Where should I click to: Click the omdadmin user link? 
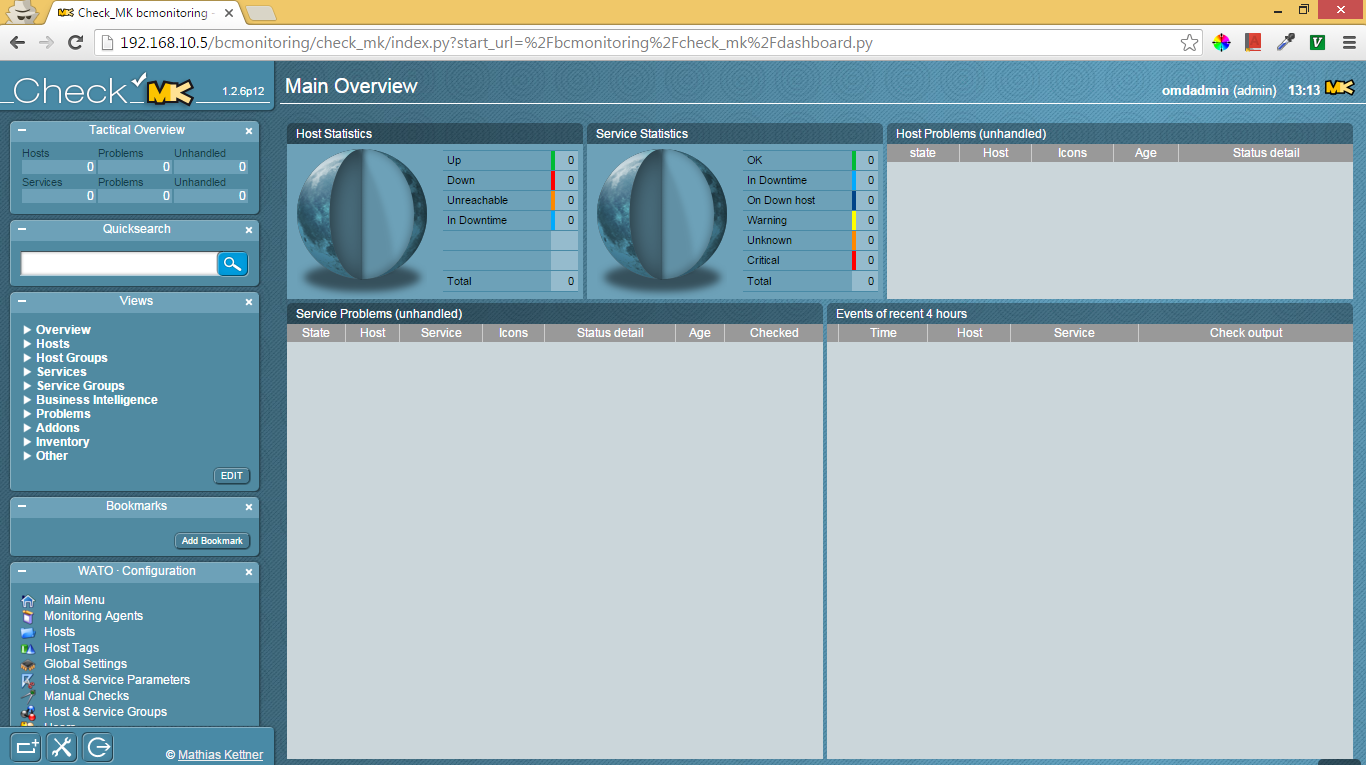click(x=1195, y=91)
